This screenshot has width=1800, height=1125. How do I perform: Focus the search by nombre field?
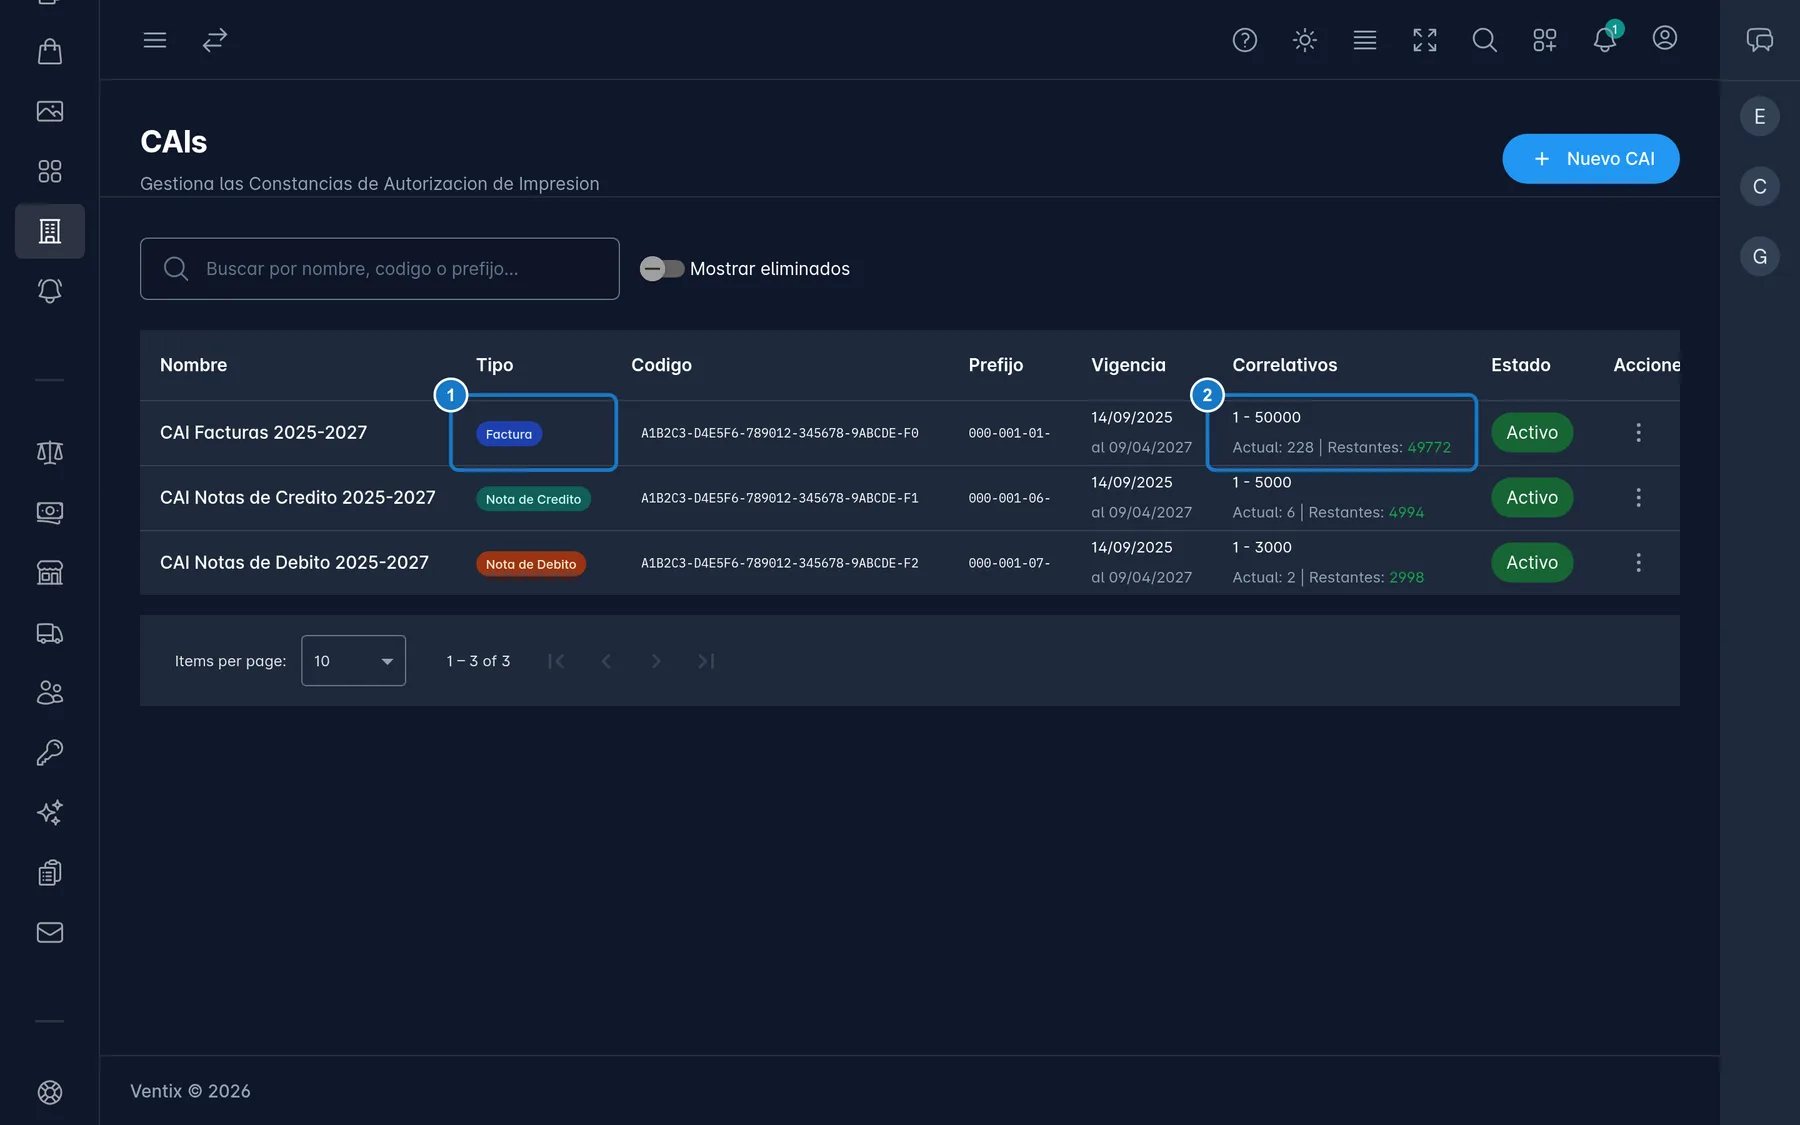(380, 268)
